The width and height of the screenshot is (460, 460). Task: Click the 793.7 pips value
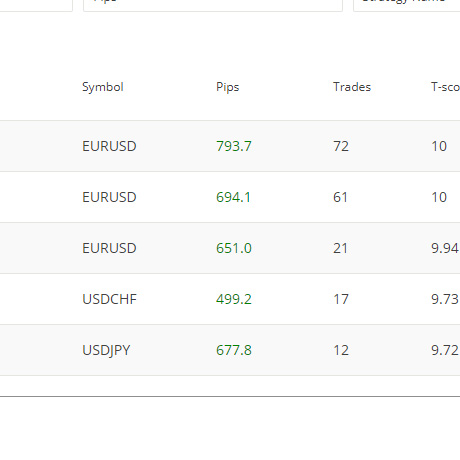[234, 146]
